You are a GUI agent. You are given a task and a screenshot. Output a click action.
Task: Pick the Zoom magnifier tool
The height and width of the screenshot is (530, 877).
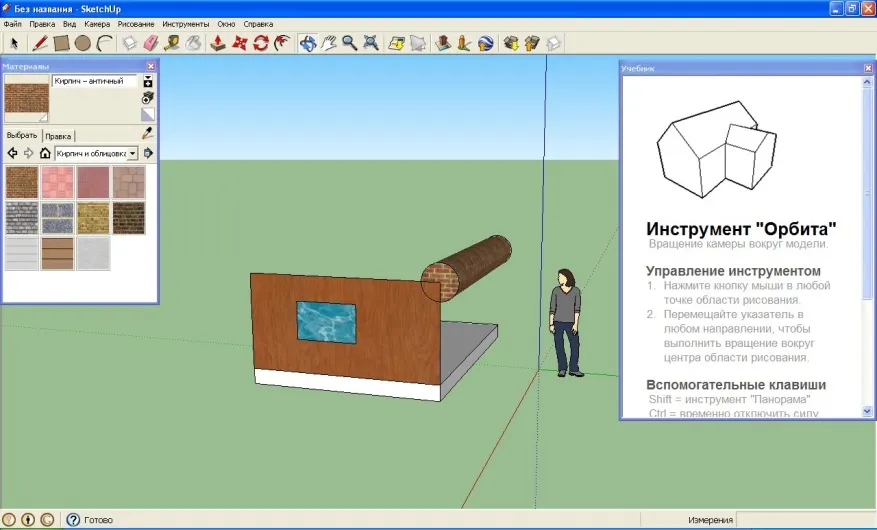pyautogui.click(x=350, y=43)
